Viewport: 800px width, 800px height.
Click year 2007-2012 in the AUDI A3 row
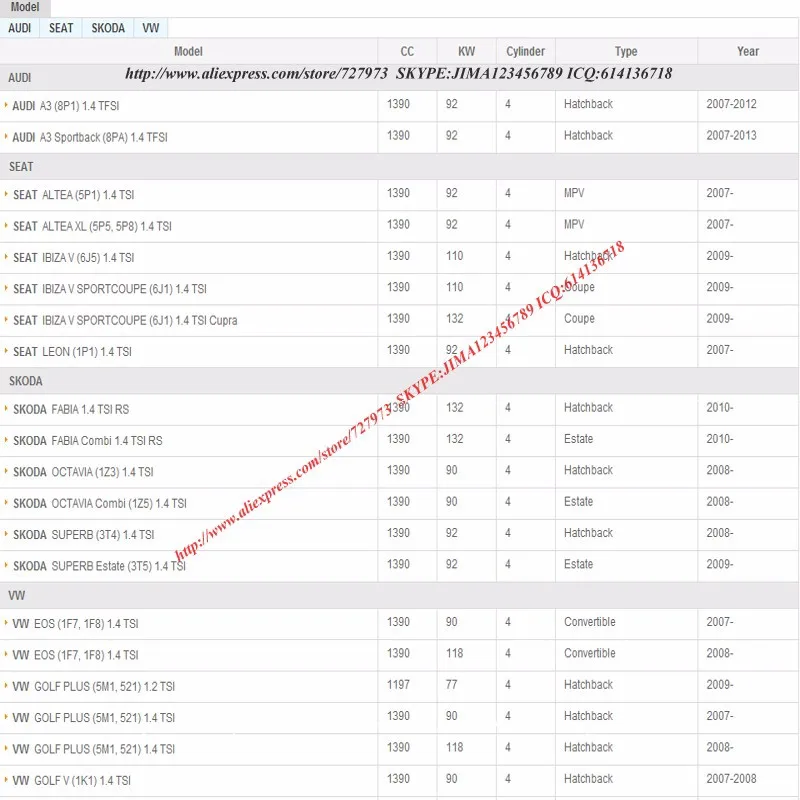click(731, 104)
